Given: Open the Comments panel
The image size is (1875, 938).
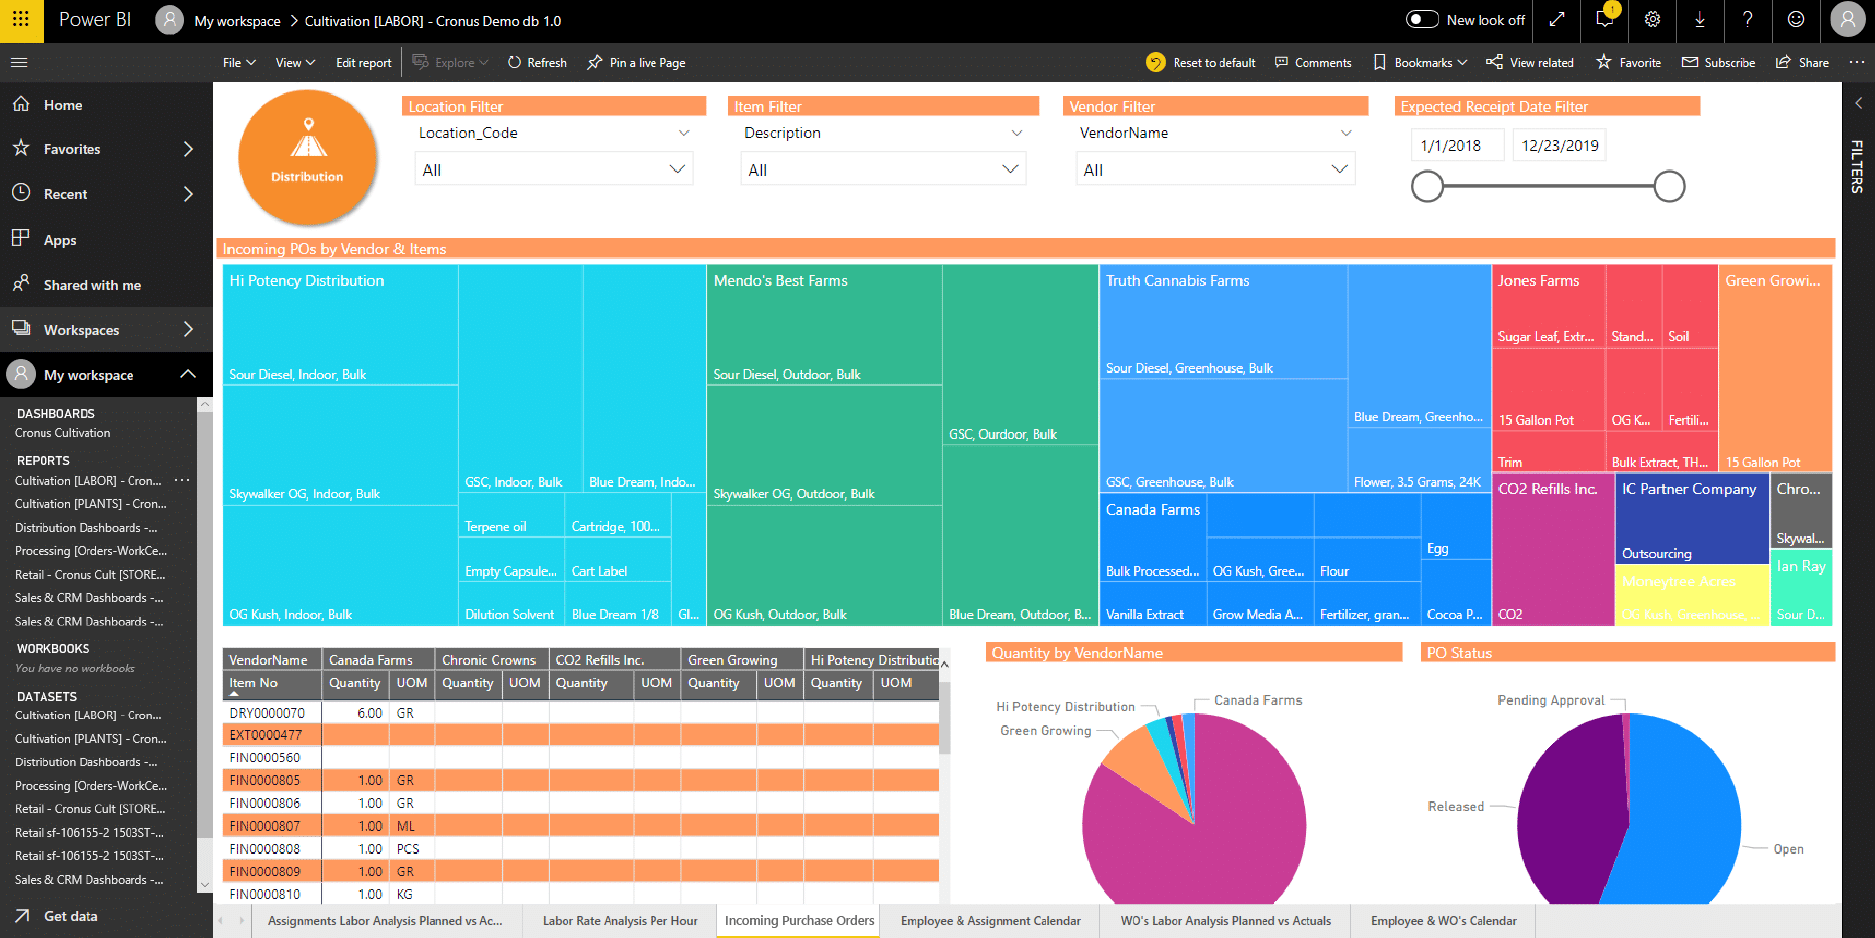Looking at the screenshot, I should click(x=1313, y=62).
